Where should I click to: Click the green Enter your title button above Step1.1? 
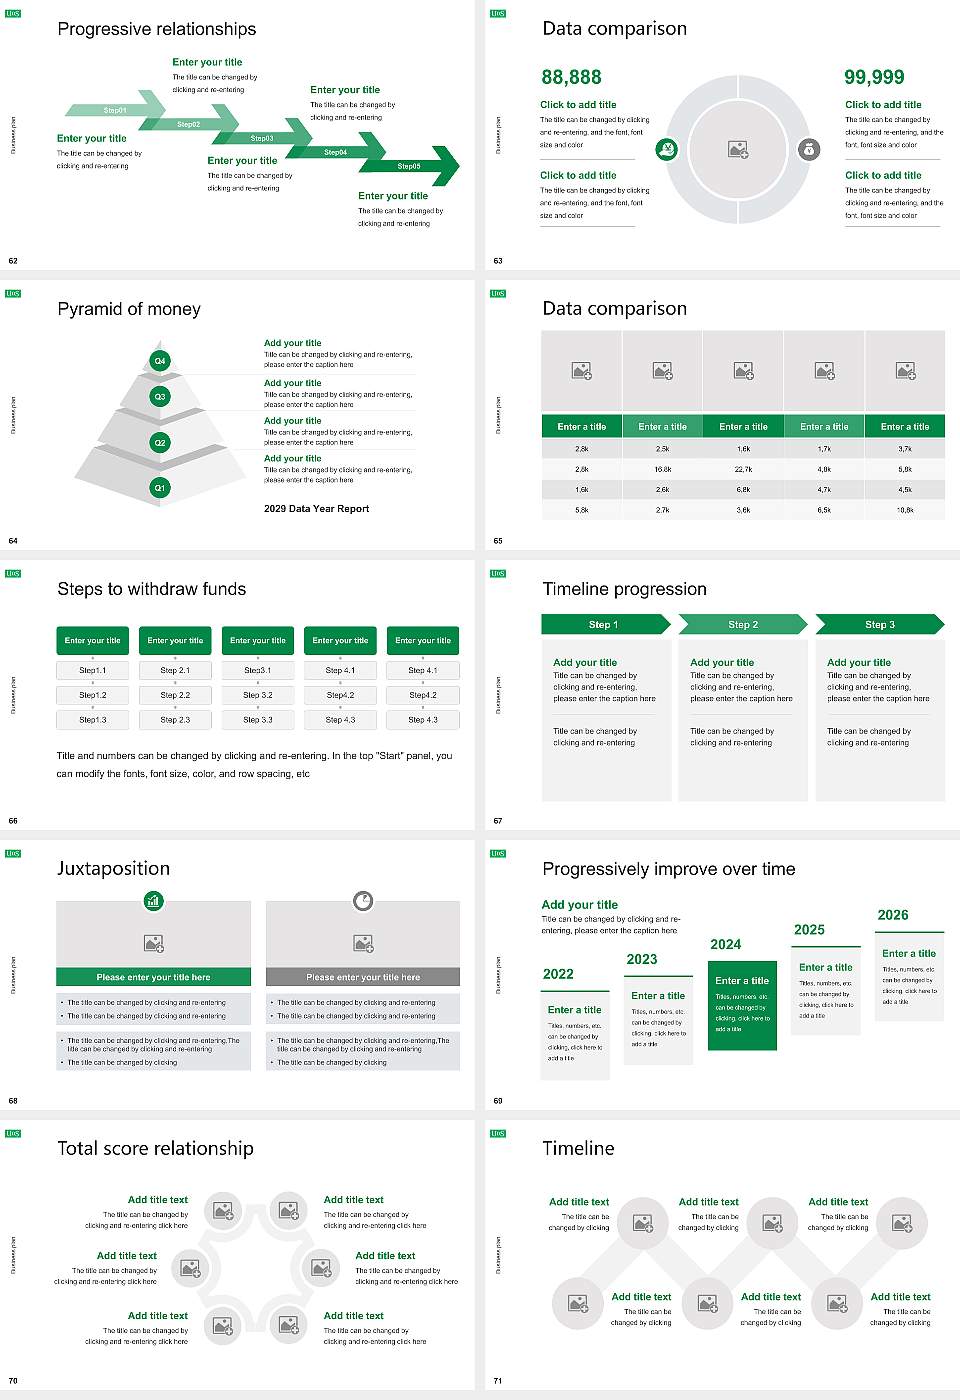click(92, 640)
